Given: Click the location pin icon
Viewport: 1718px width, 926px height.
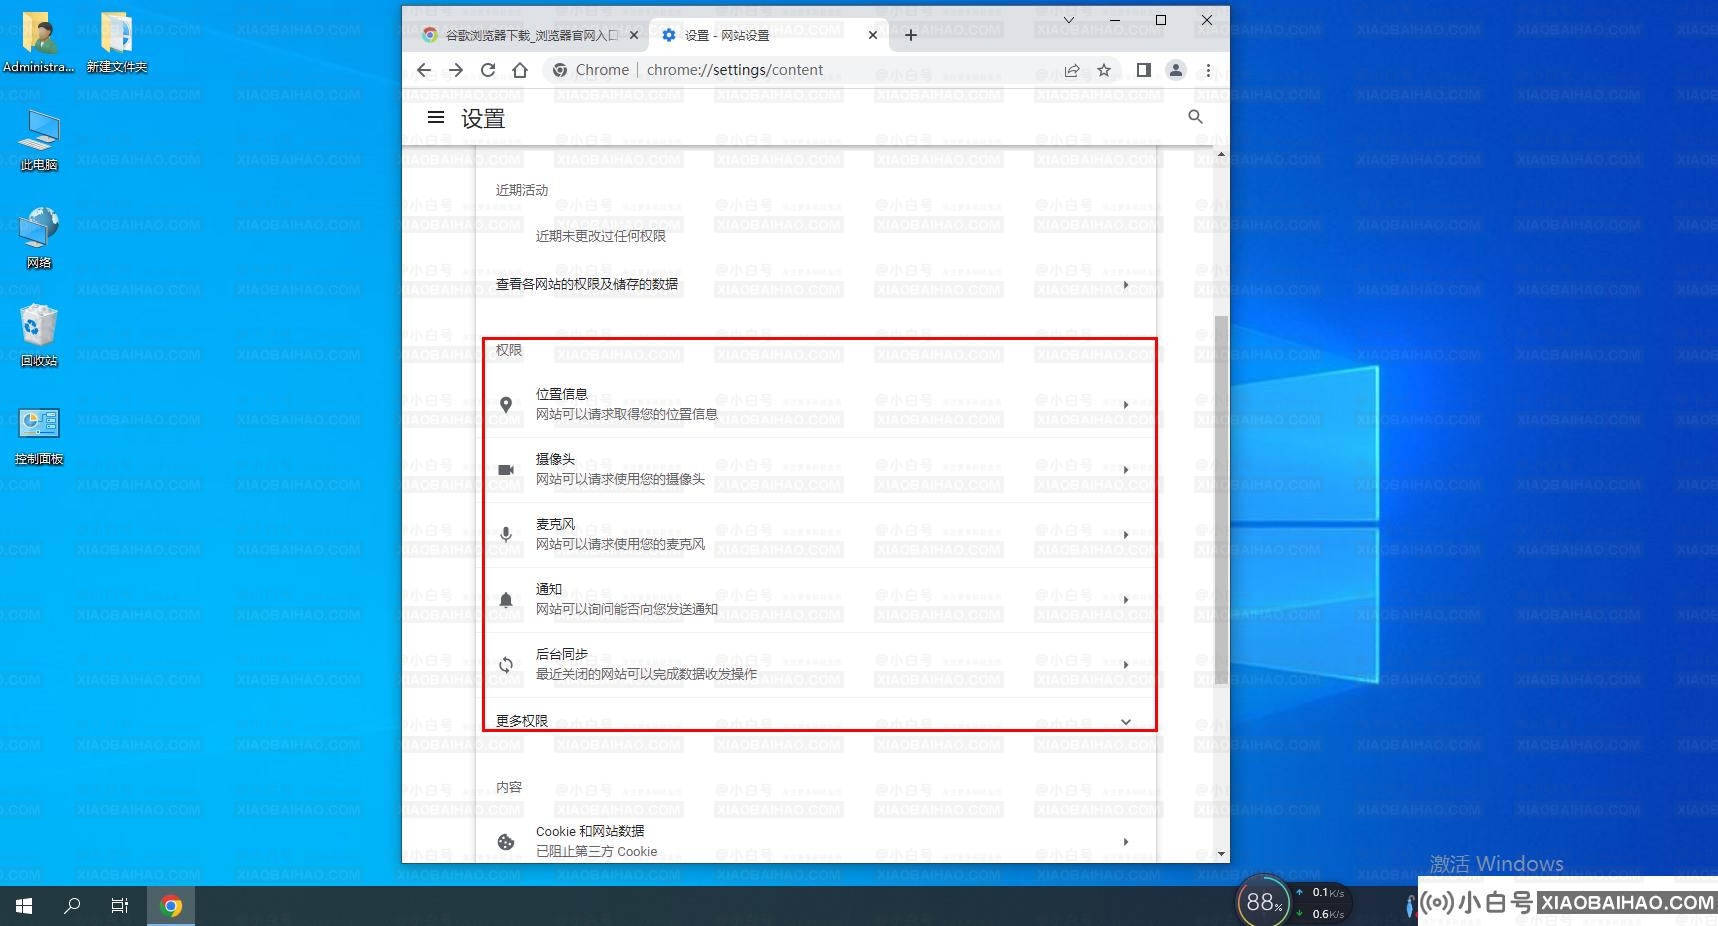Looking at the screenshot, I should click(x=506, y=405).
